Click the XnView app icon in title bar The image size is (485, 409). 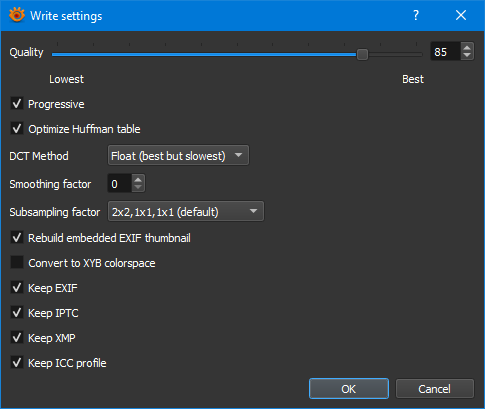(x=17, y=15)
